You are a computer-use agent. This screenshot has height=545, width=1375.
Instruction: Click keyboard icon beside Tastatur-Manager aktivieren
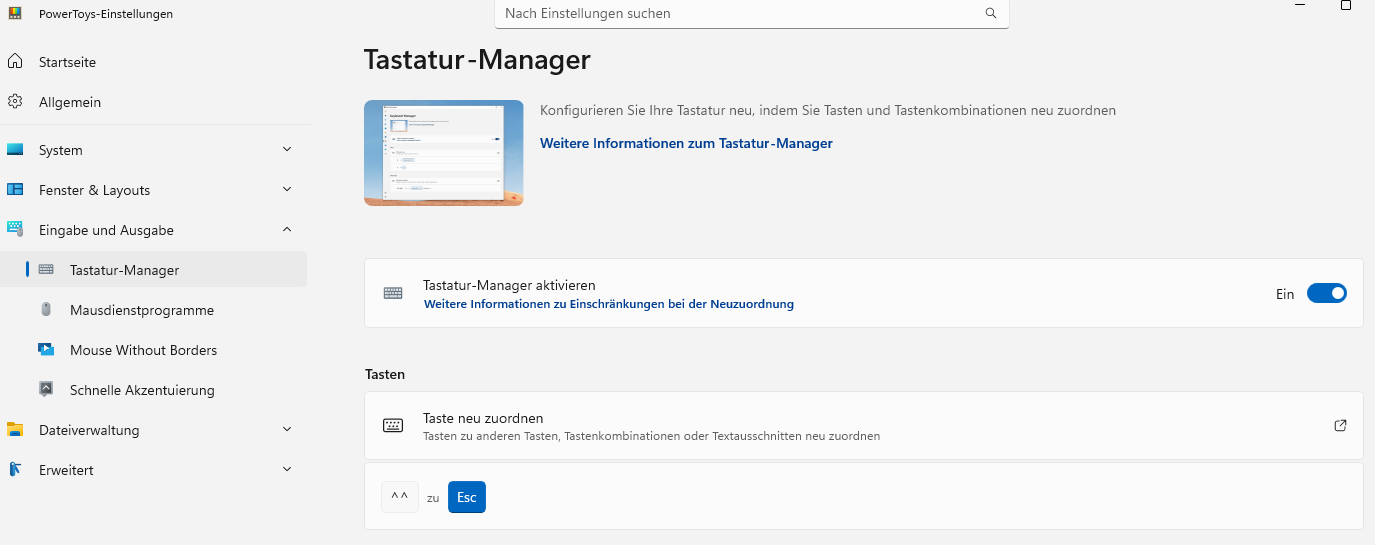(393, 294)
